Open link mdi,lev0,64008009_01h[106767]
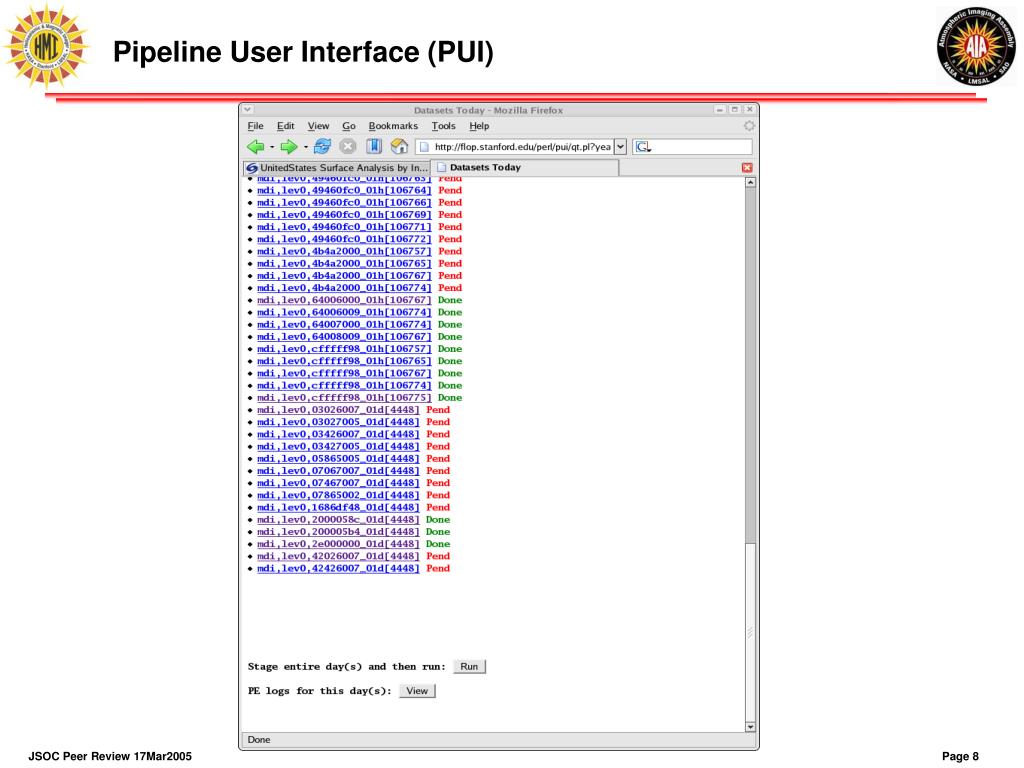Viewport: 1024px width, 768px height. (344, 337)
